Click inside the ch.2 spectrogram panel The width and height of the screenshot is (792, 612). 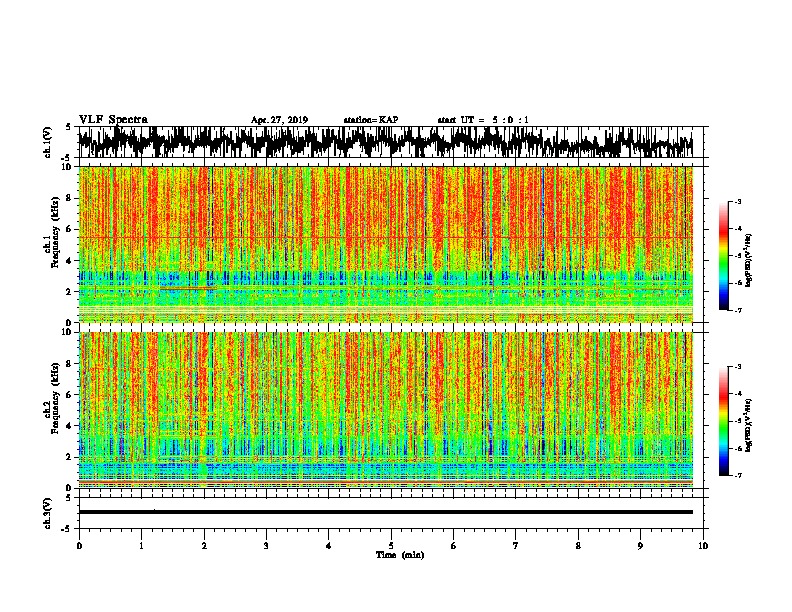point(385,410)
